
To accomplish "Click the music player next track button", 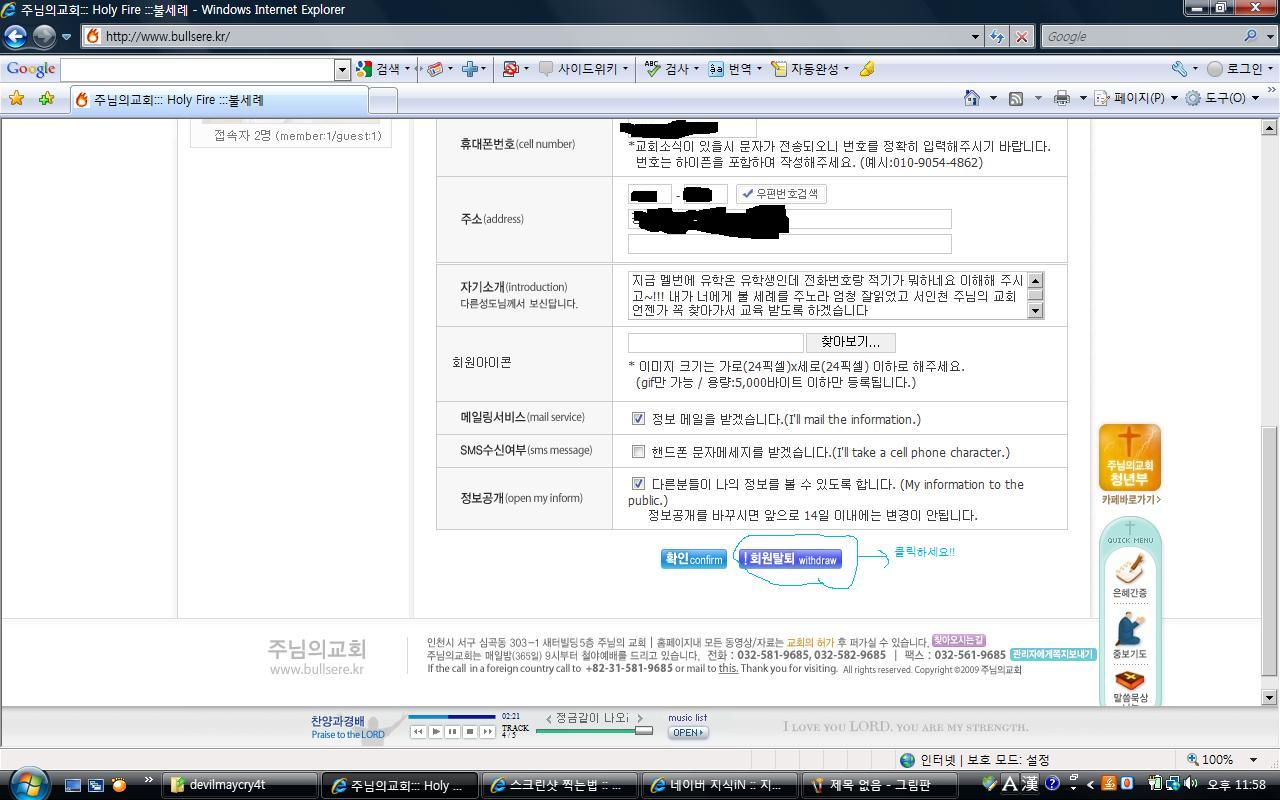I will pos(487,731).
